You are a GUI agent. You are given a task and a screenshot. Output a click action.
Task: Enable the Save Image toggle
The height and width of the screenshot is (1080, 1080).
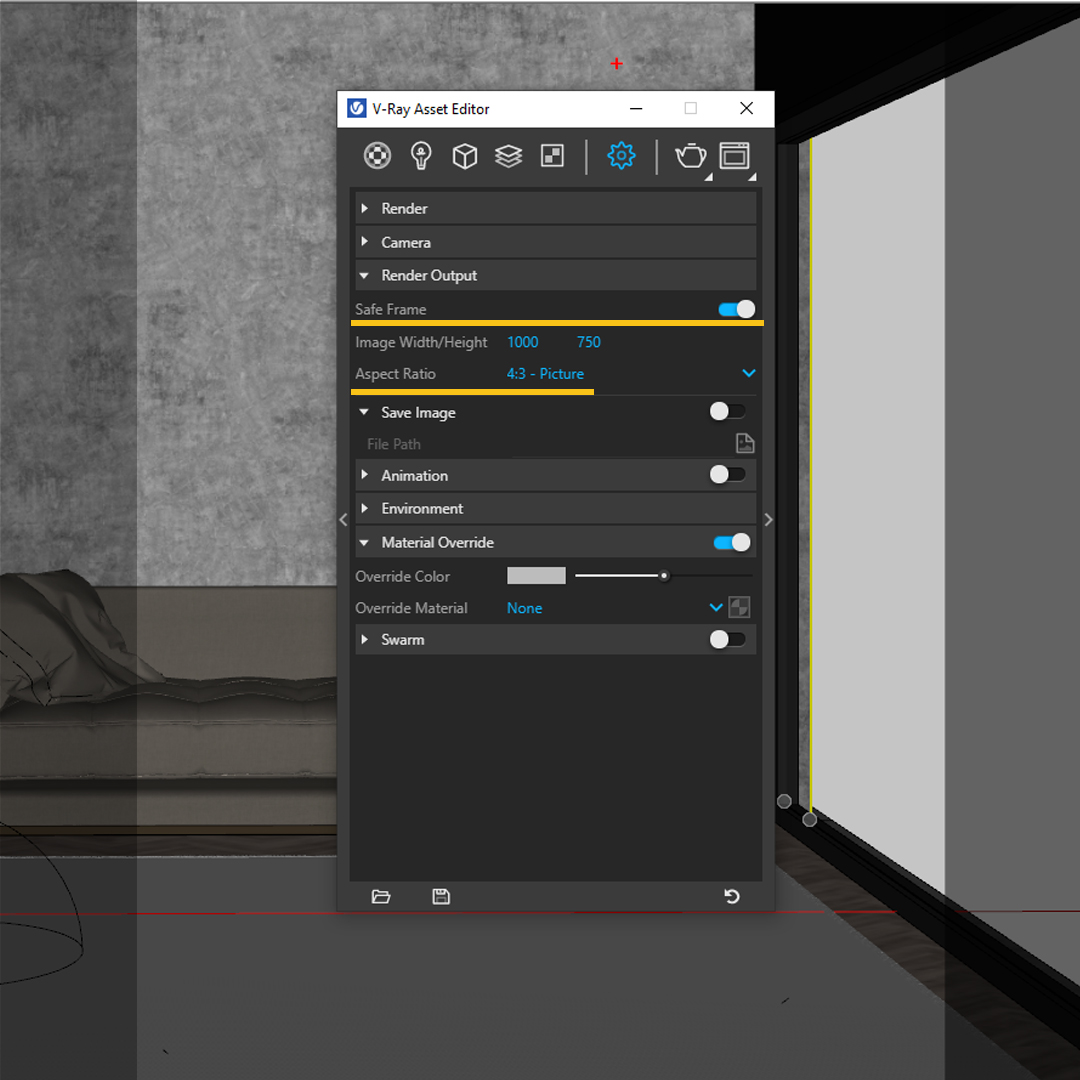[728, 411]
